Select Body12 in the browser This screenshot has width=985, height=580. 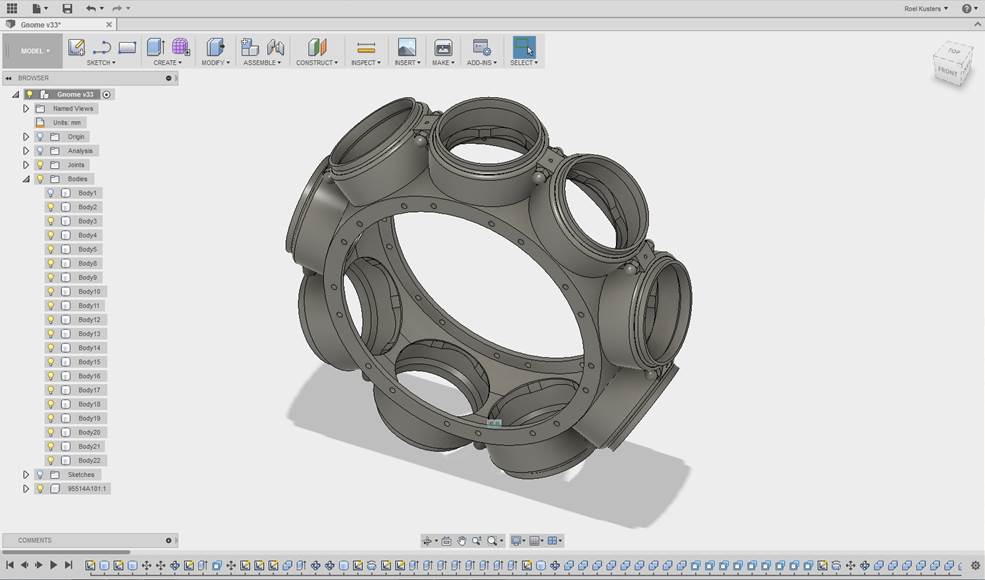[x=89, y=320]
